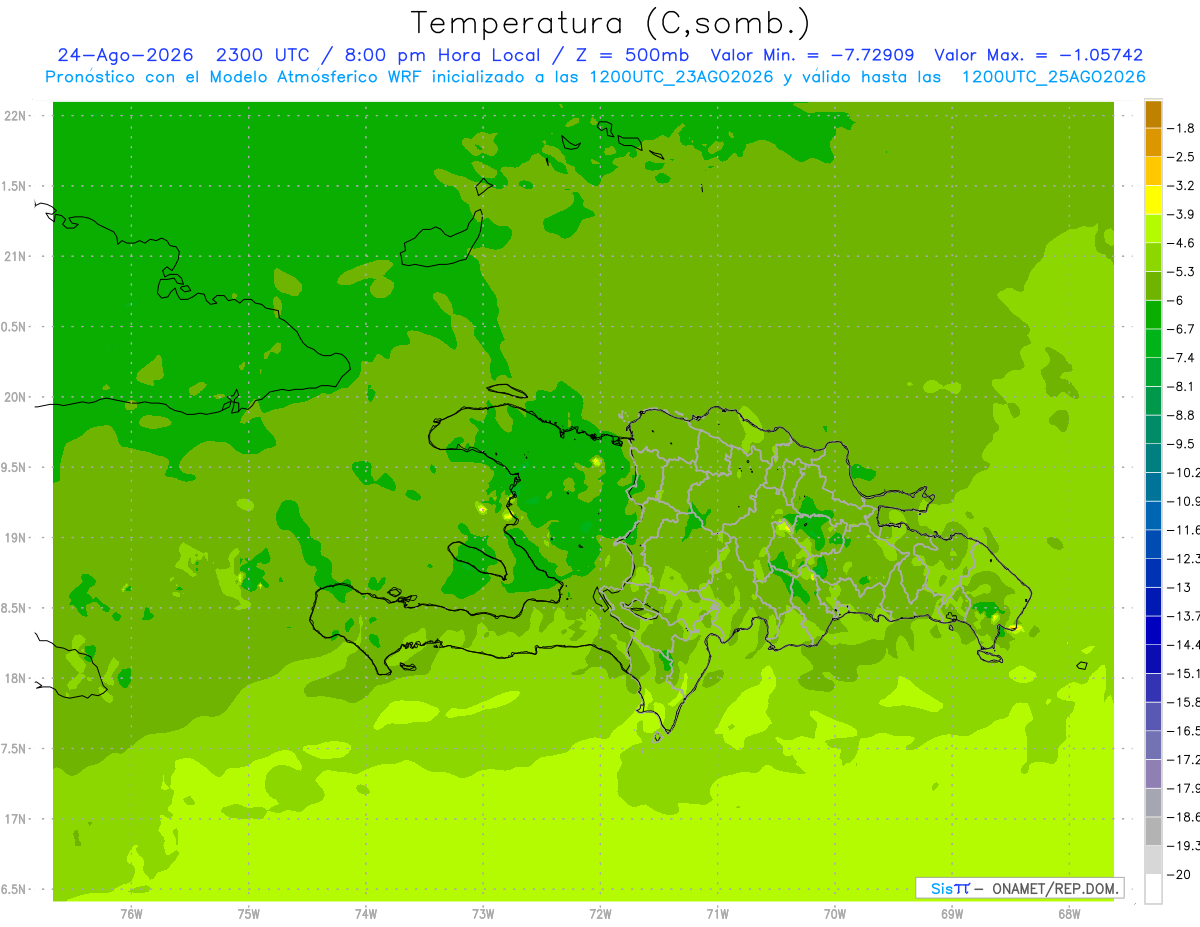
Task: Click the "Temperatura (C,somb.)" chart title
Action: tap(611, 23)
